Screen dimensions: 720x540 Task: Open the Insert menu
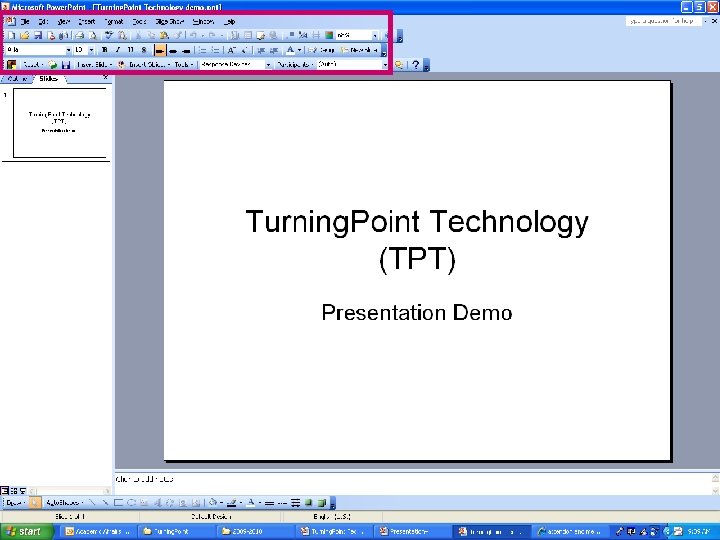tap(86, 22)
